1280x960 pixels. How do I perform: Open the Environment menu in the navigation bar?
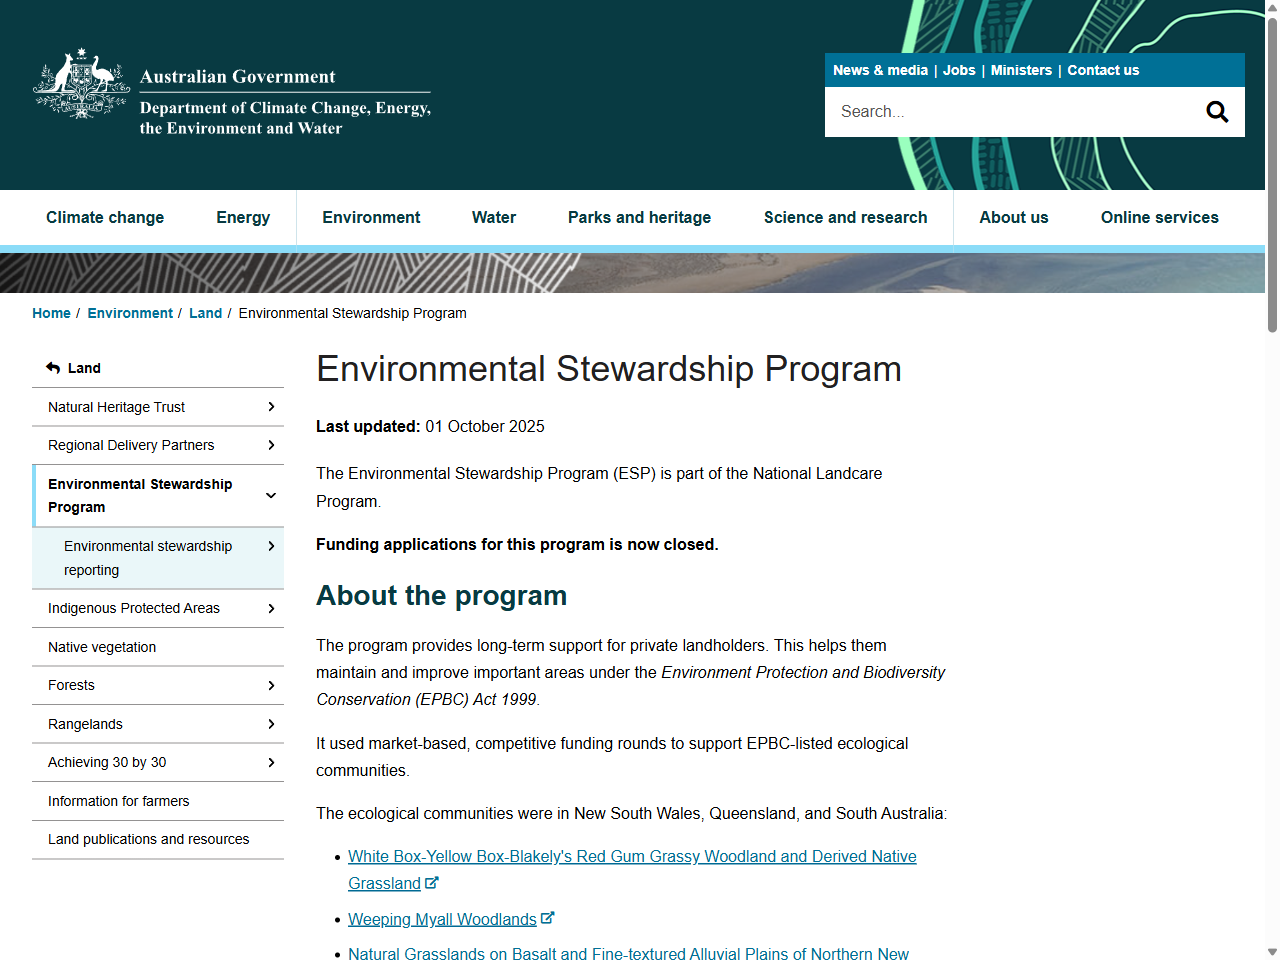click(x=371, y=217)
